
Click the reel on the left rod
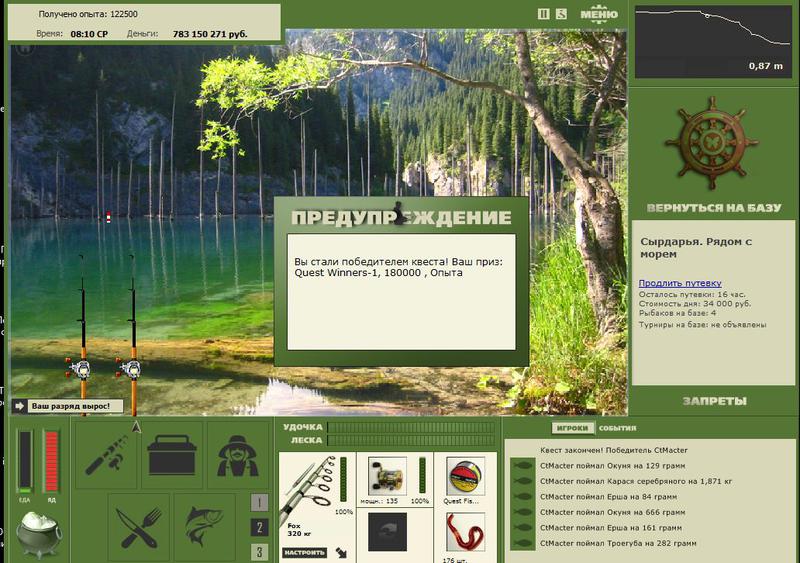pyautogui.click(x=80, y=368)
